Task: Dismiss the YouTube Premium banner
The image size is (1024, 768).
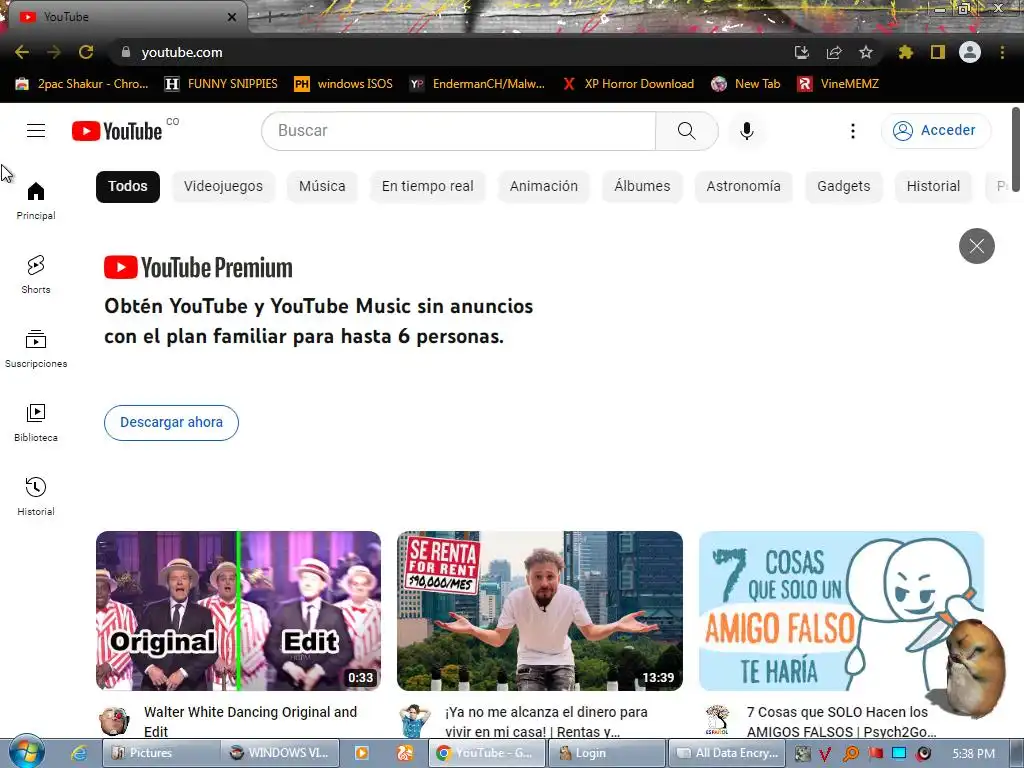Action: click(976, 246)
